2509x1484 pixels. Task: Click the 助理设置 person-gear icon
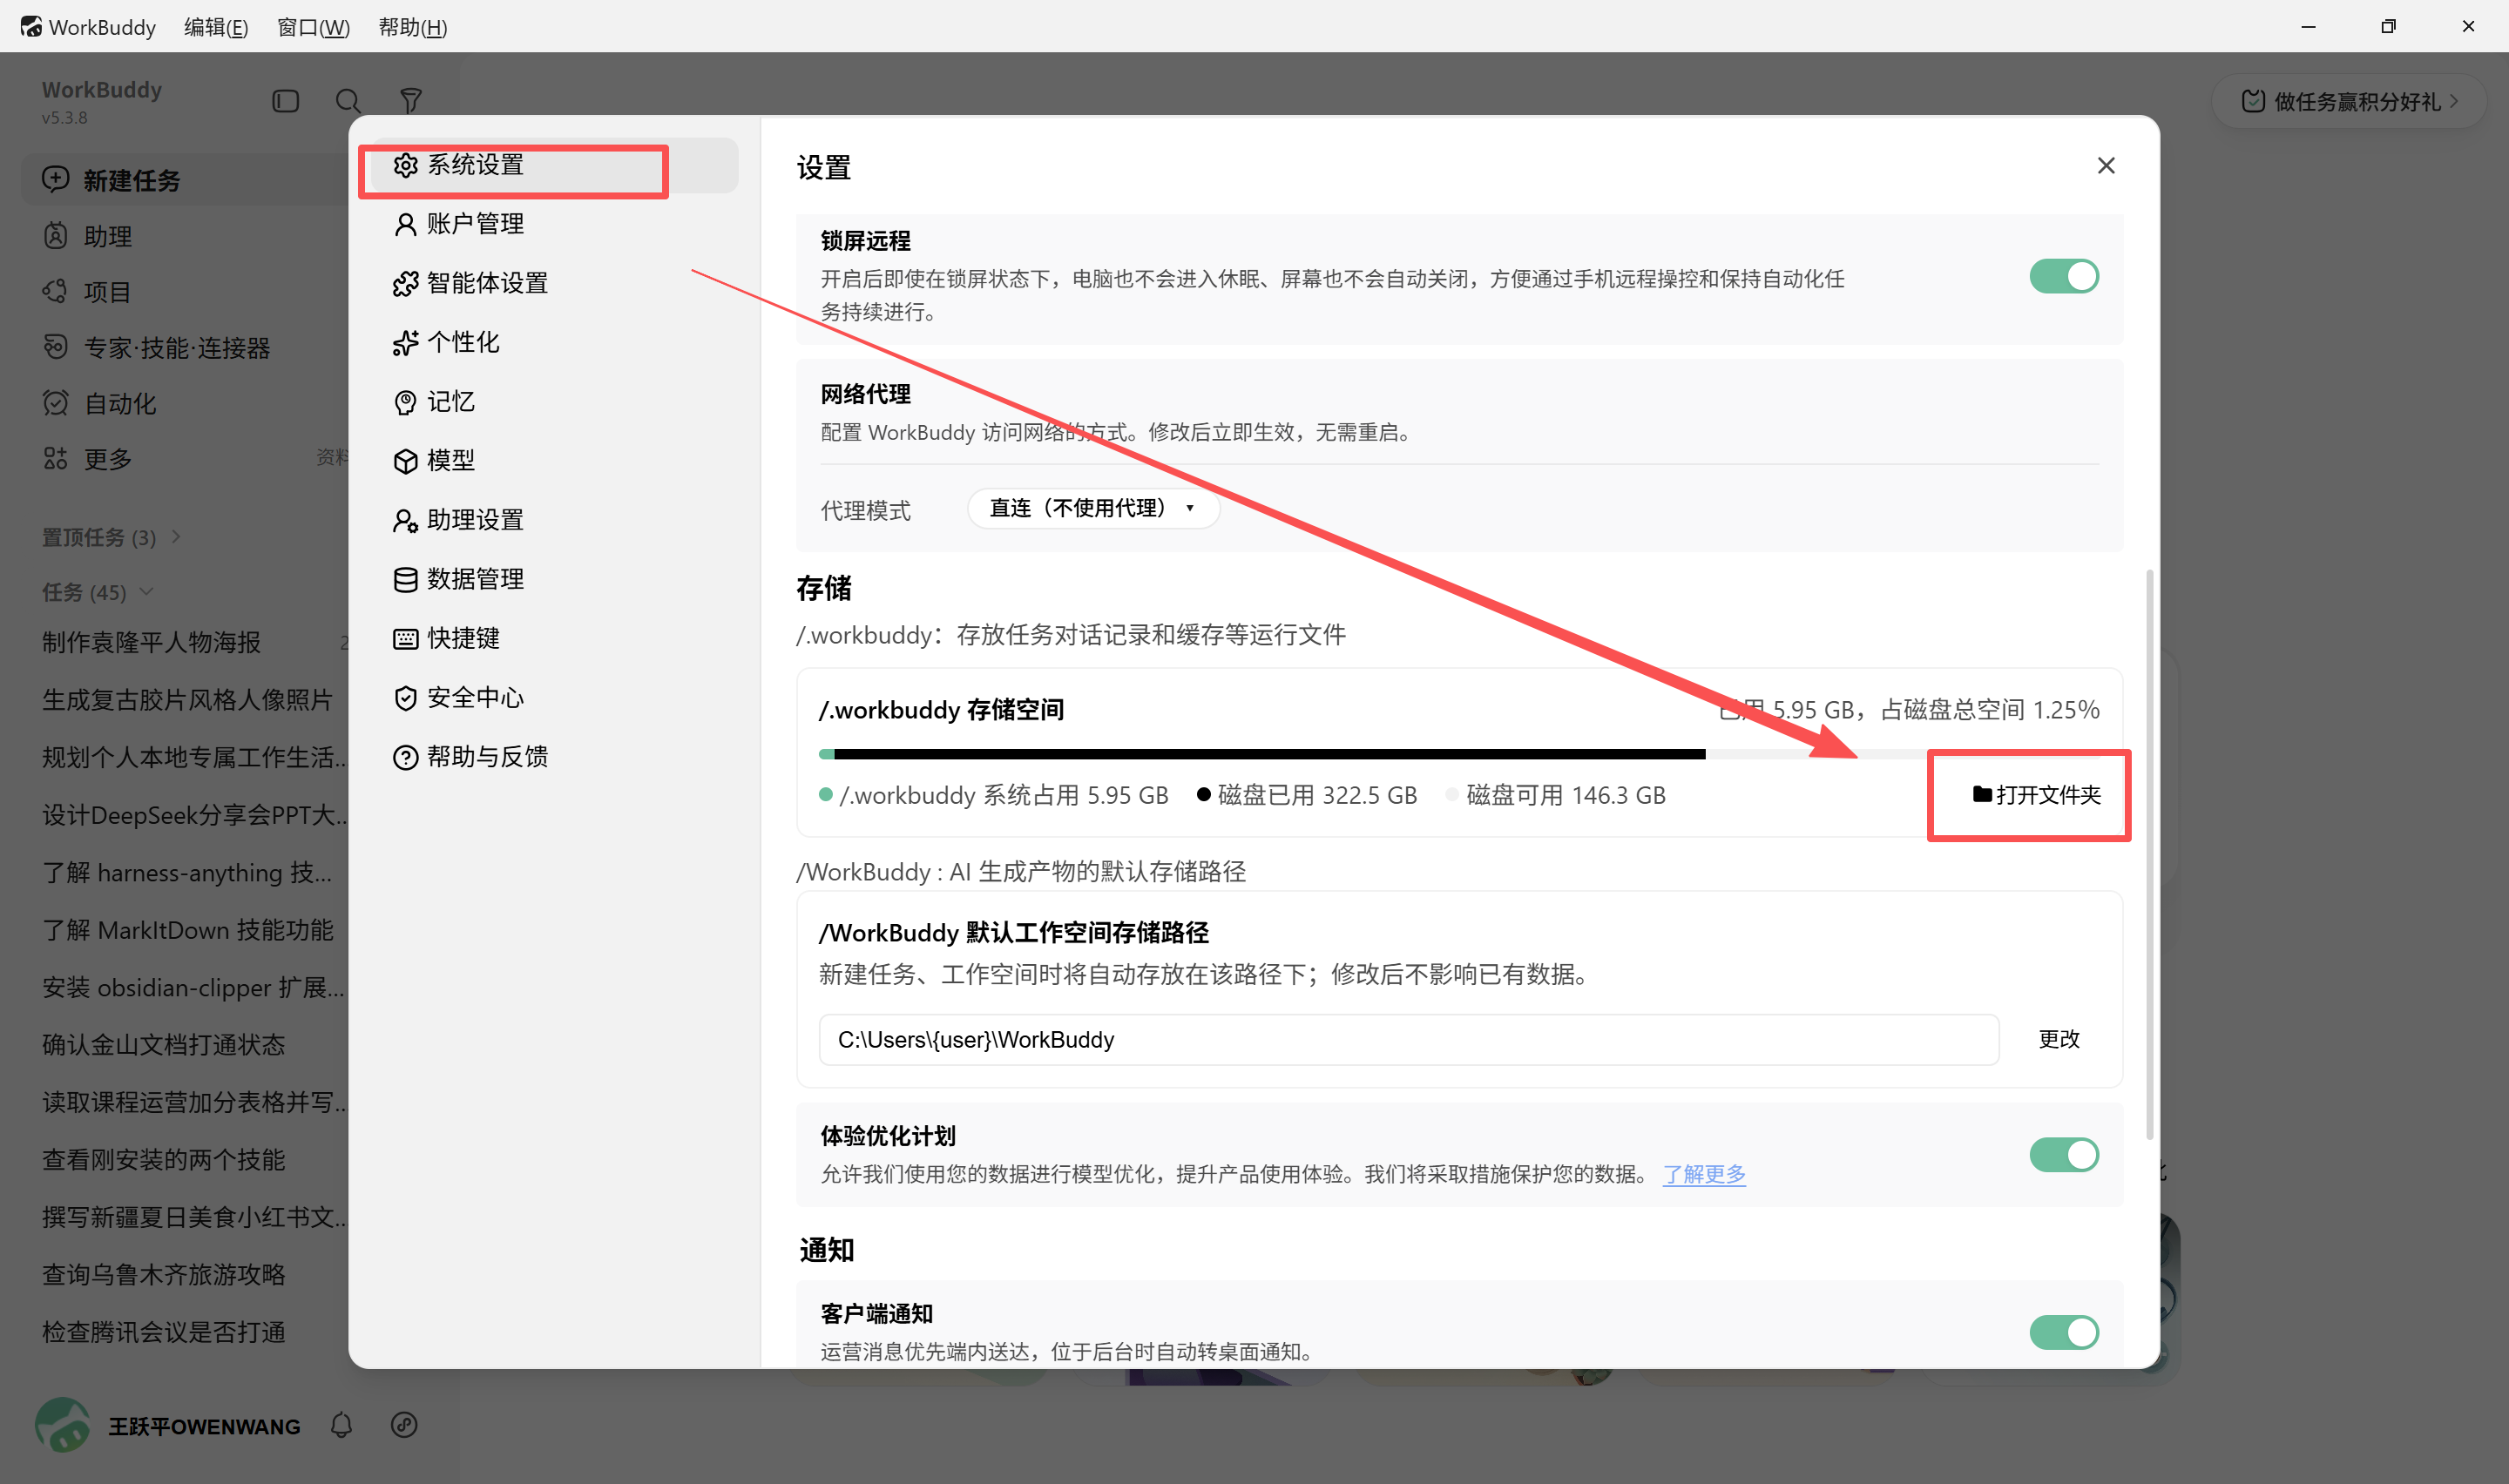(x=405, y=520)
